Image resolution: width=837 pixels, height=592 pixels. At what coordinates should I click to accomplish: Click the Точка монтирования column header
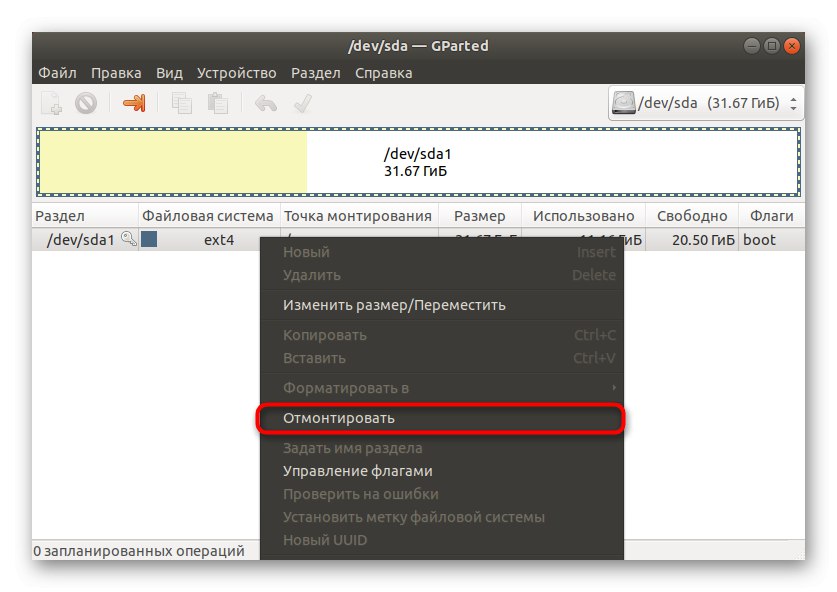(x=359, y=216)
